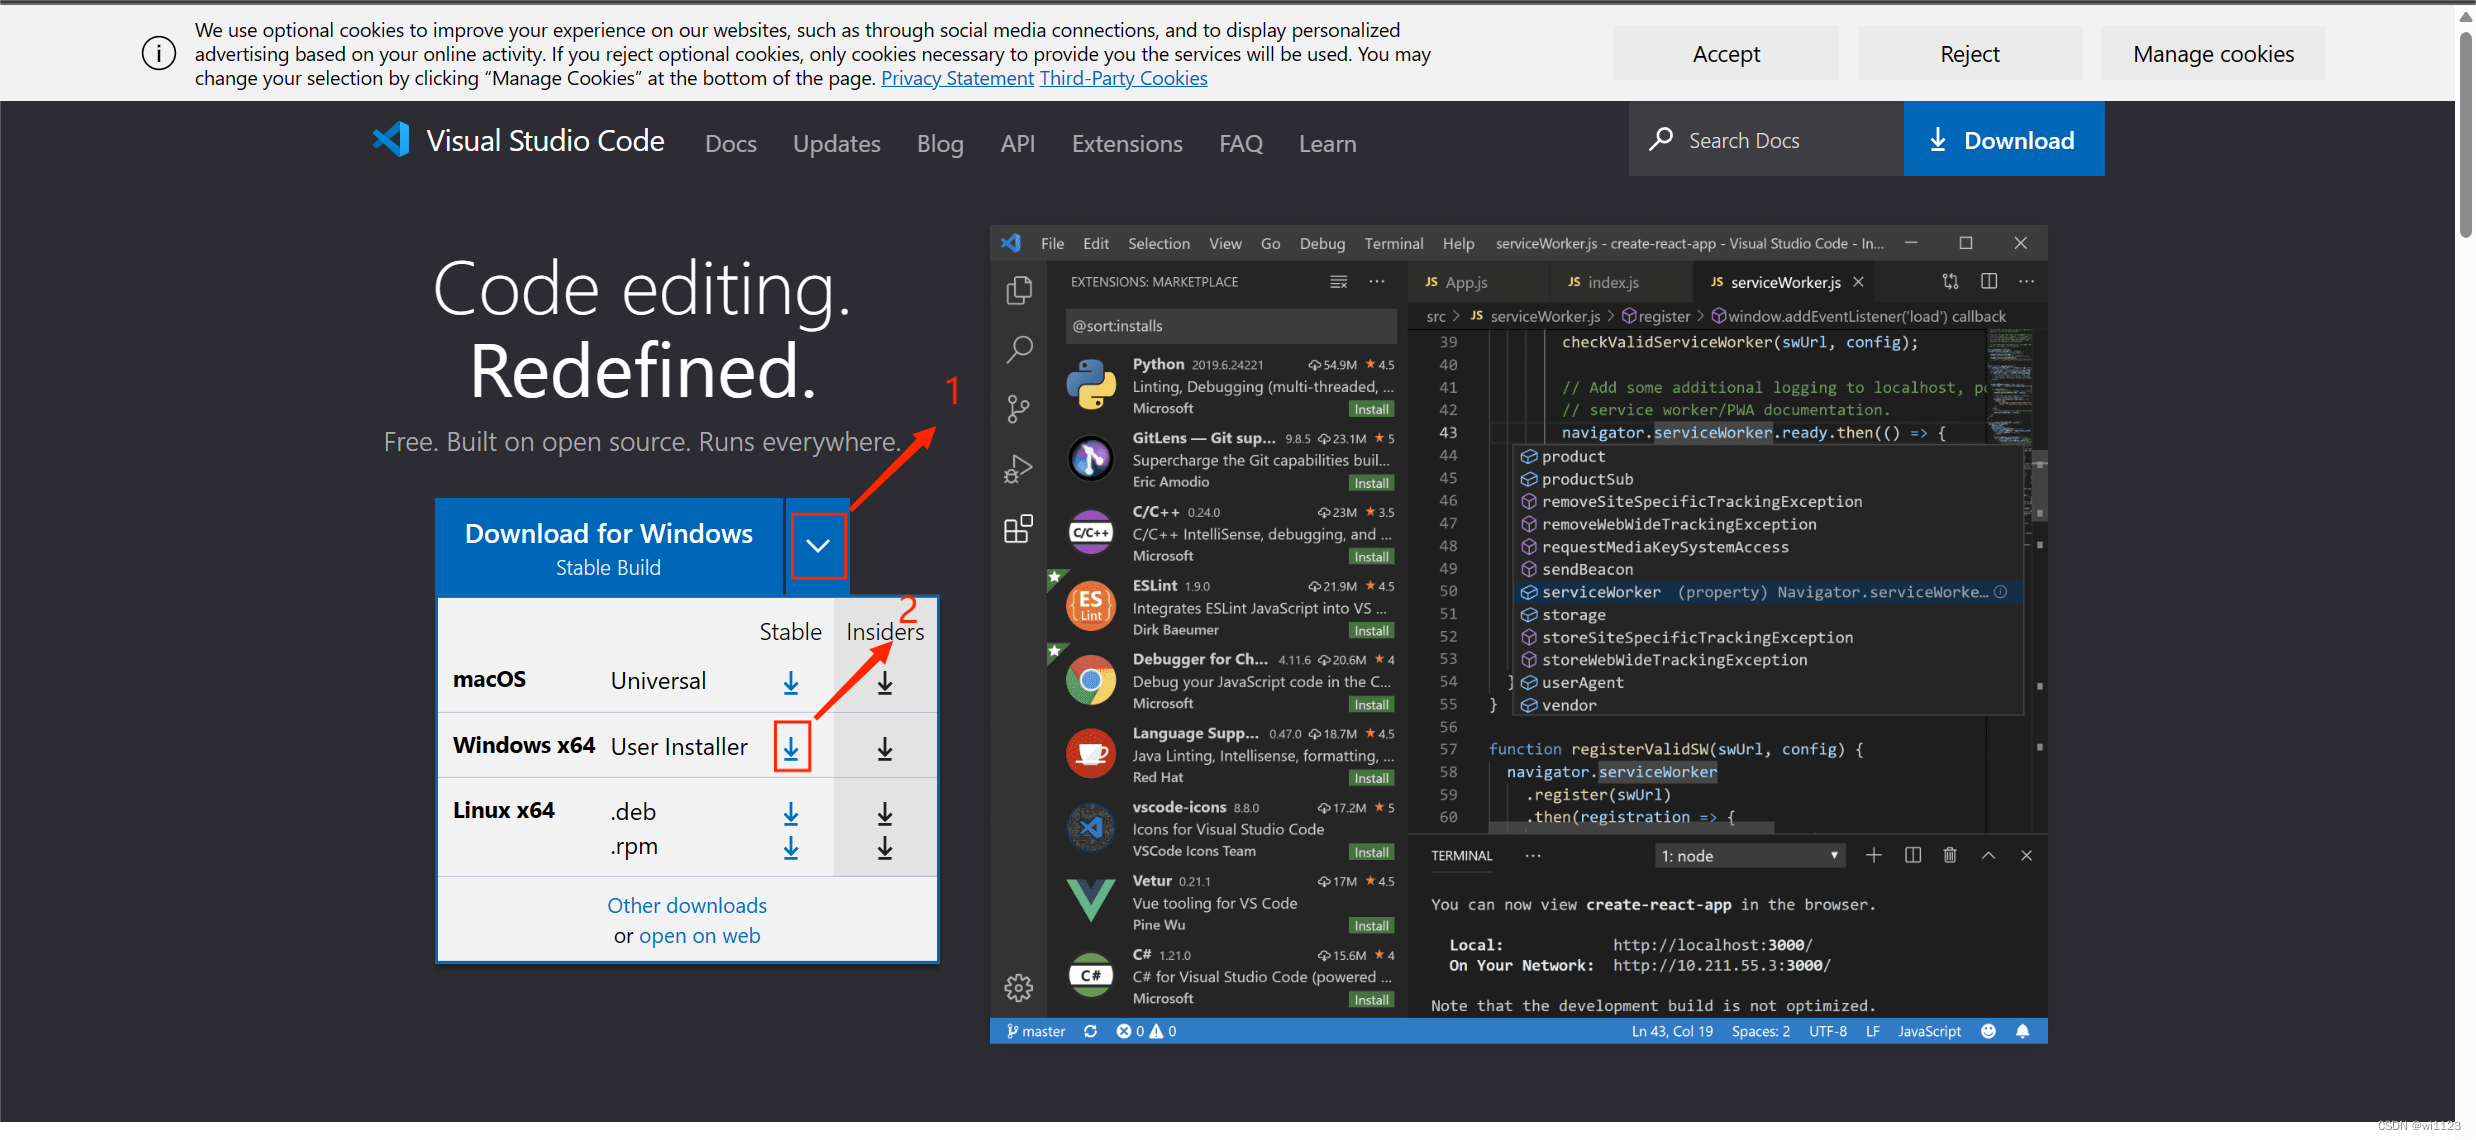Download Linux .deb Insiders build

click(x=885, y=814)
